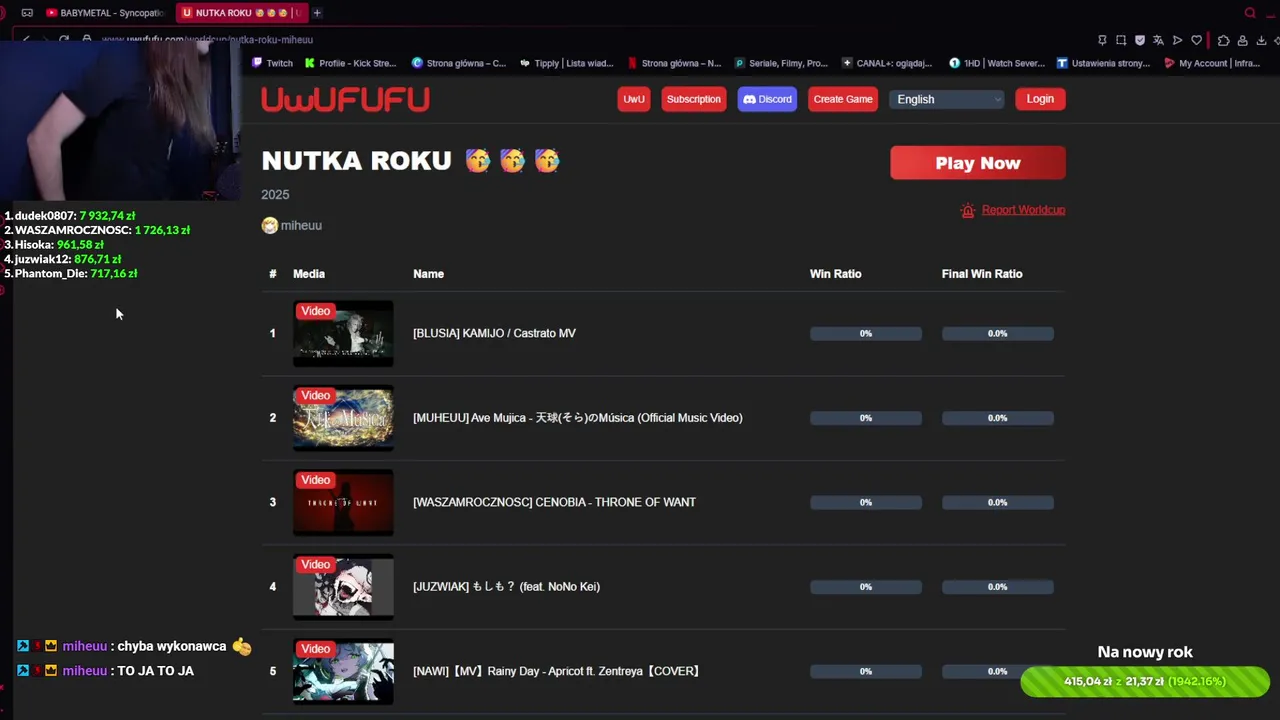Click chat message "chyba wykonawca"
Image resolution: width=1280 pixels, height=720 pixels.
(172, 647)
